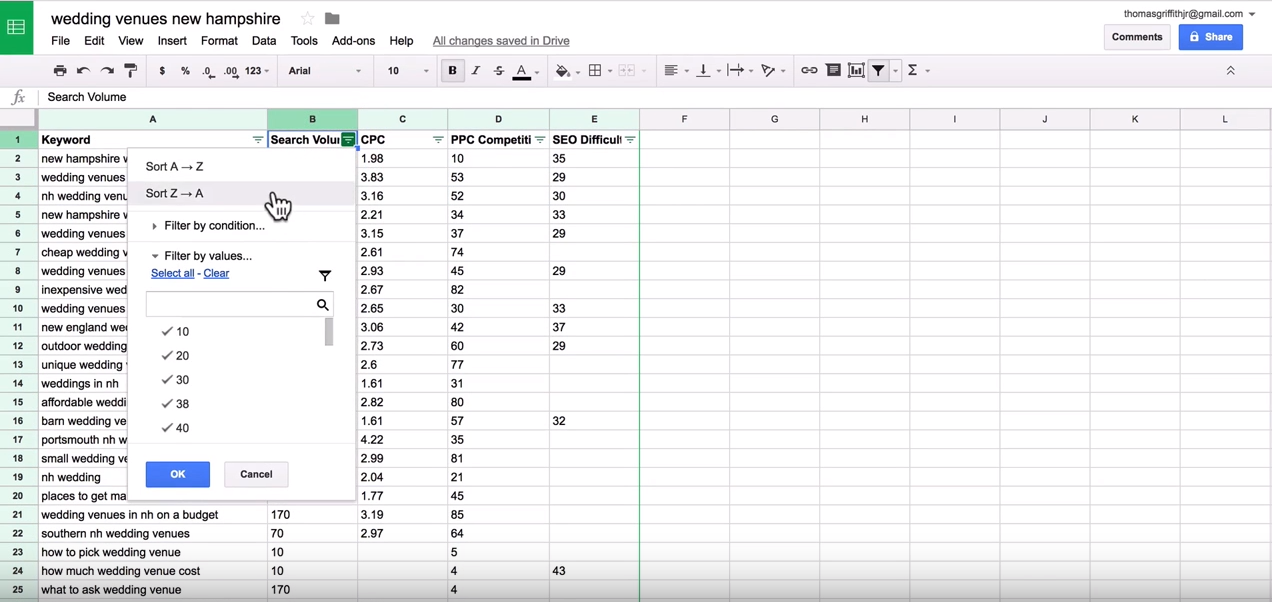
Task: Toggle bold formatting
Action: tap(452, 71)
